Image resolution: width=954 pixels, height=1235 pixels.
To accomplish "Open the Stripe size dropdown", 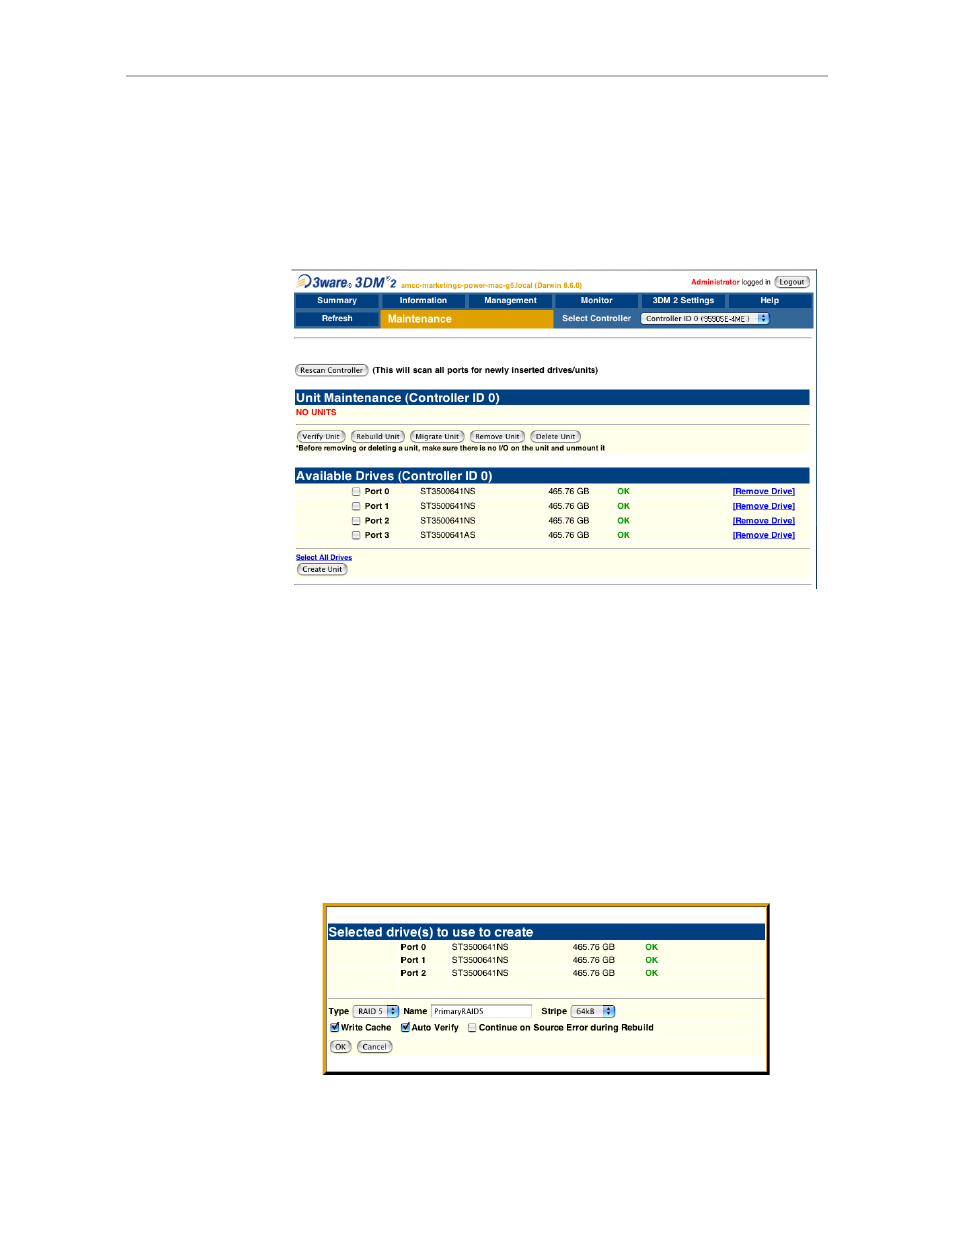I will (593, 1011).
